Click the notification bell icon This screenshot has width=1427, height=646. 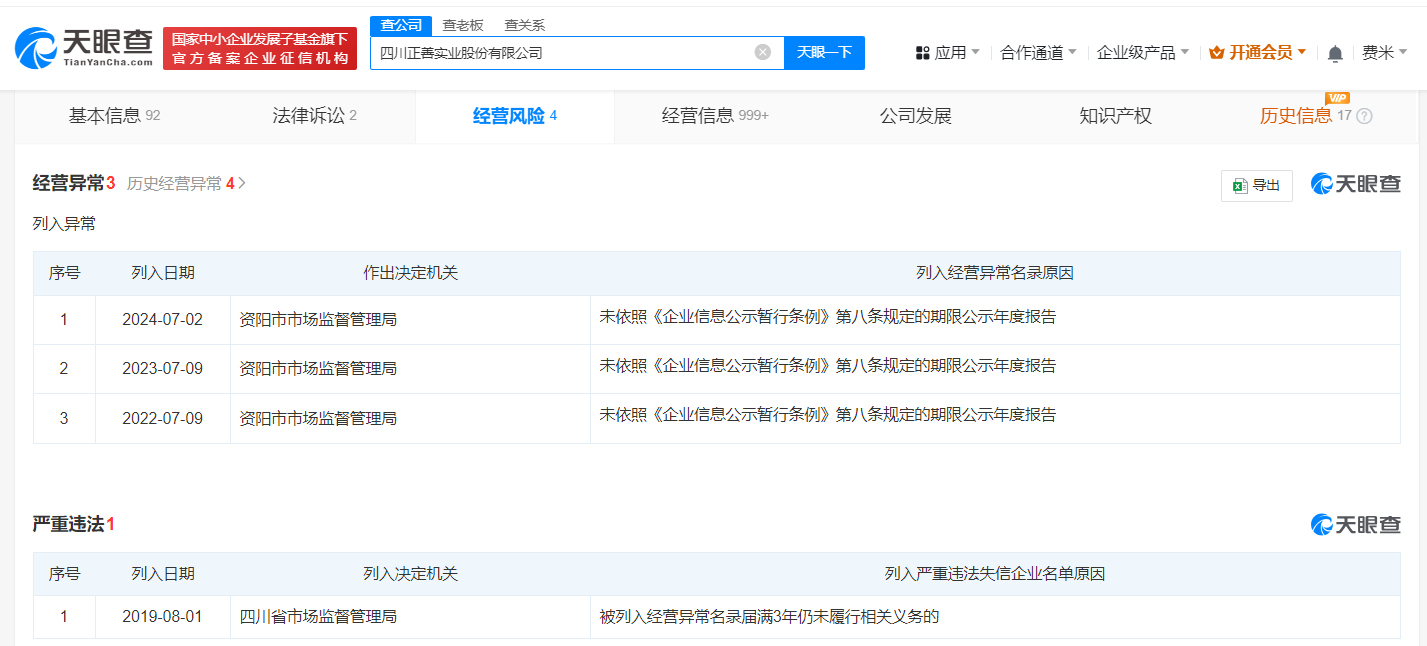point(1334,52)
